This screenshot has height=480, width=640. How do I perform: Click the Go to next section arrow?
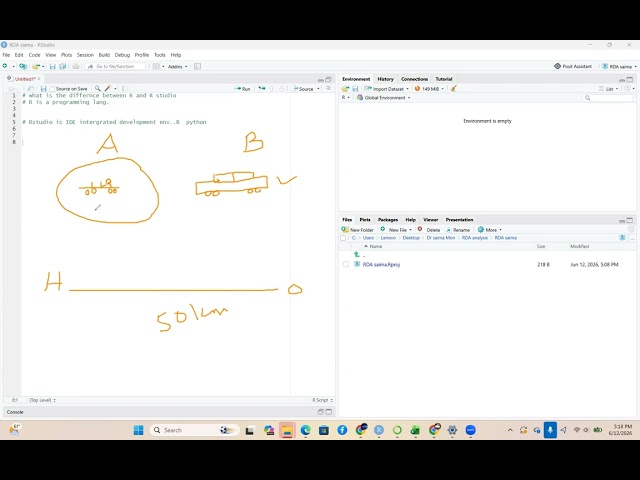[x=281, y=89]
